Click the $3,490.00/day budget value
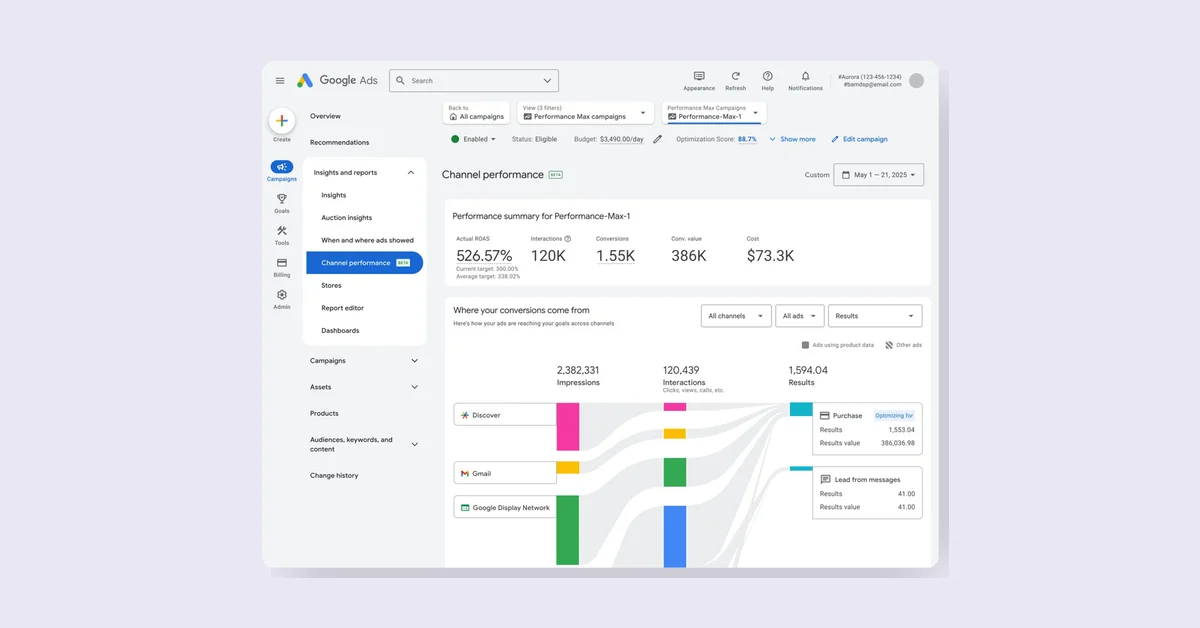This screenshot has height=628, width=1200. tap(622, 140)
